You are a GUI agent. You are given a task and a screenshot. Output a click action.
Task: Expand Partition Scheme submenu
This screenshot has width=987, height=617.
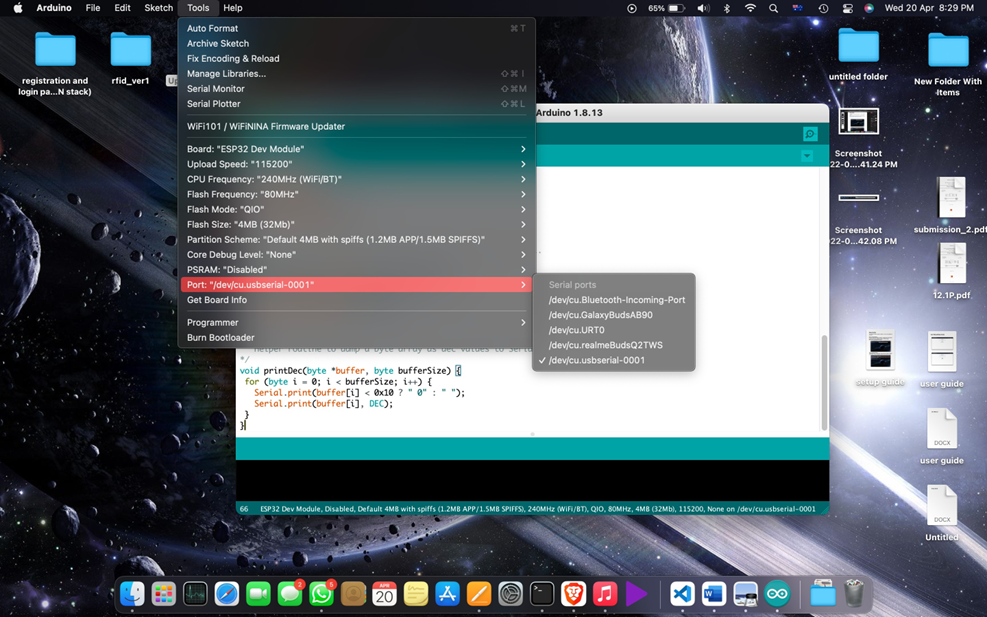(356, 239)
